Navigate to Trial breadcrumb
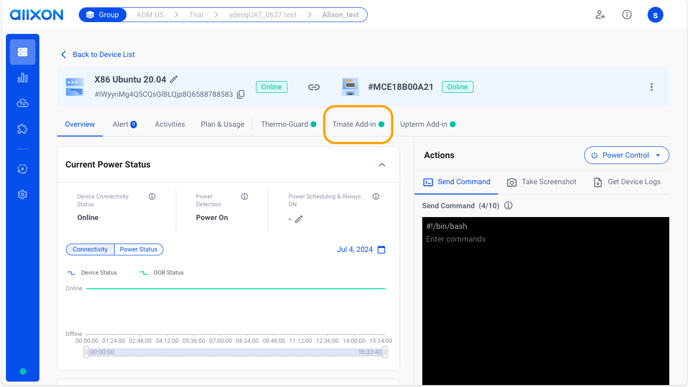This screenshot has height=387, width=688. (x=196, y=15)
